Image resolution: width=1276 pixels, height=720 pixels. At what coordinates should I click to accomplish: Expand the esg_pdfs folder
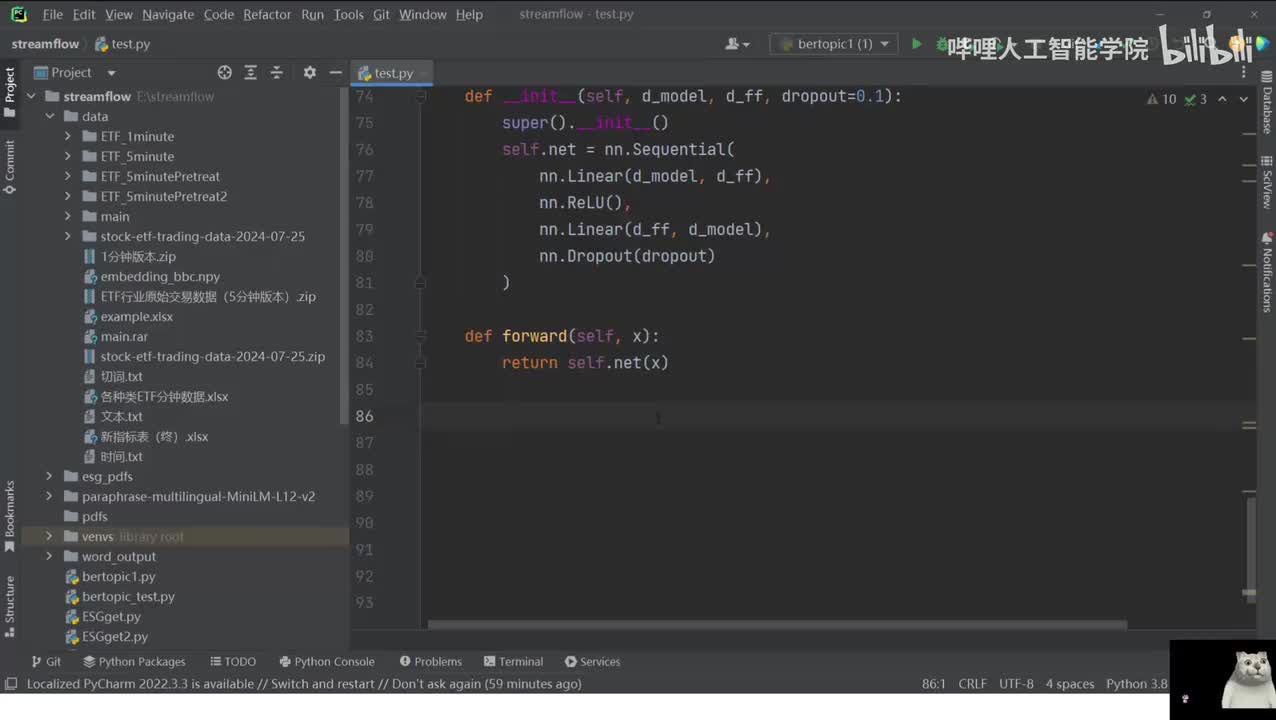click(x=49, y=477)
